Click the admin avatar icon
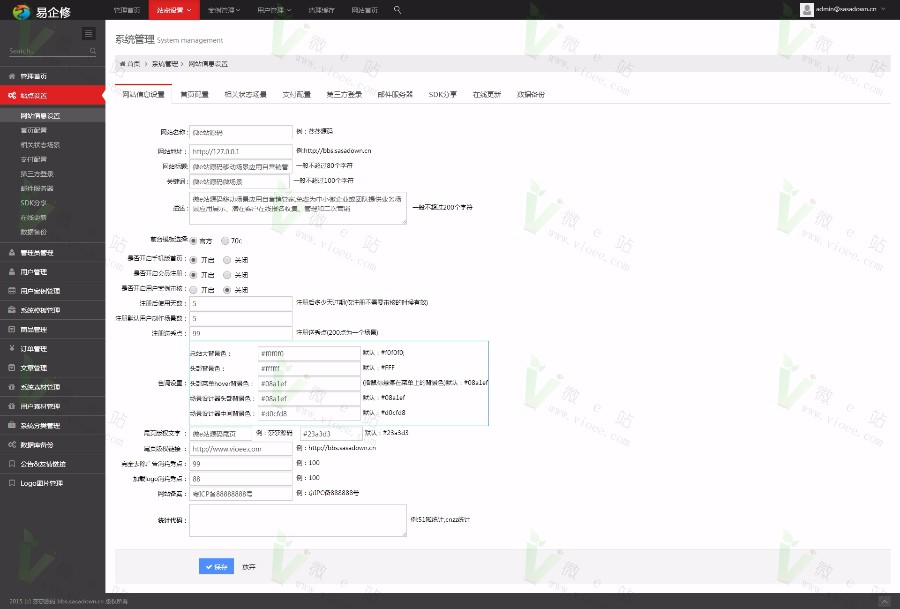900x609 pixels. 806,10
